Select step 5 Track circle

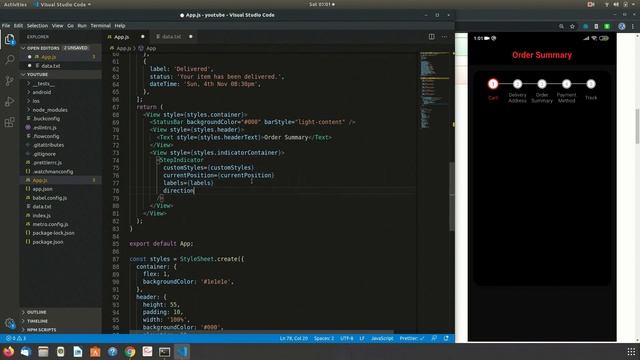tap(591, 84)
